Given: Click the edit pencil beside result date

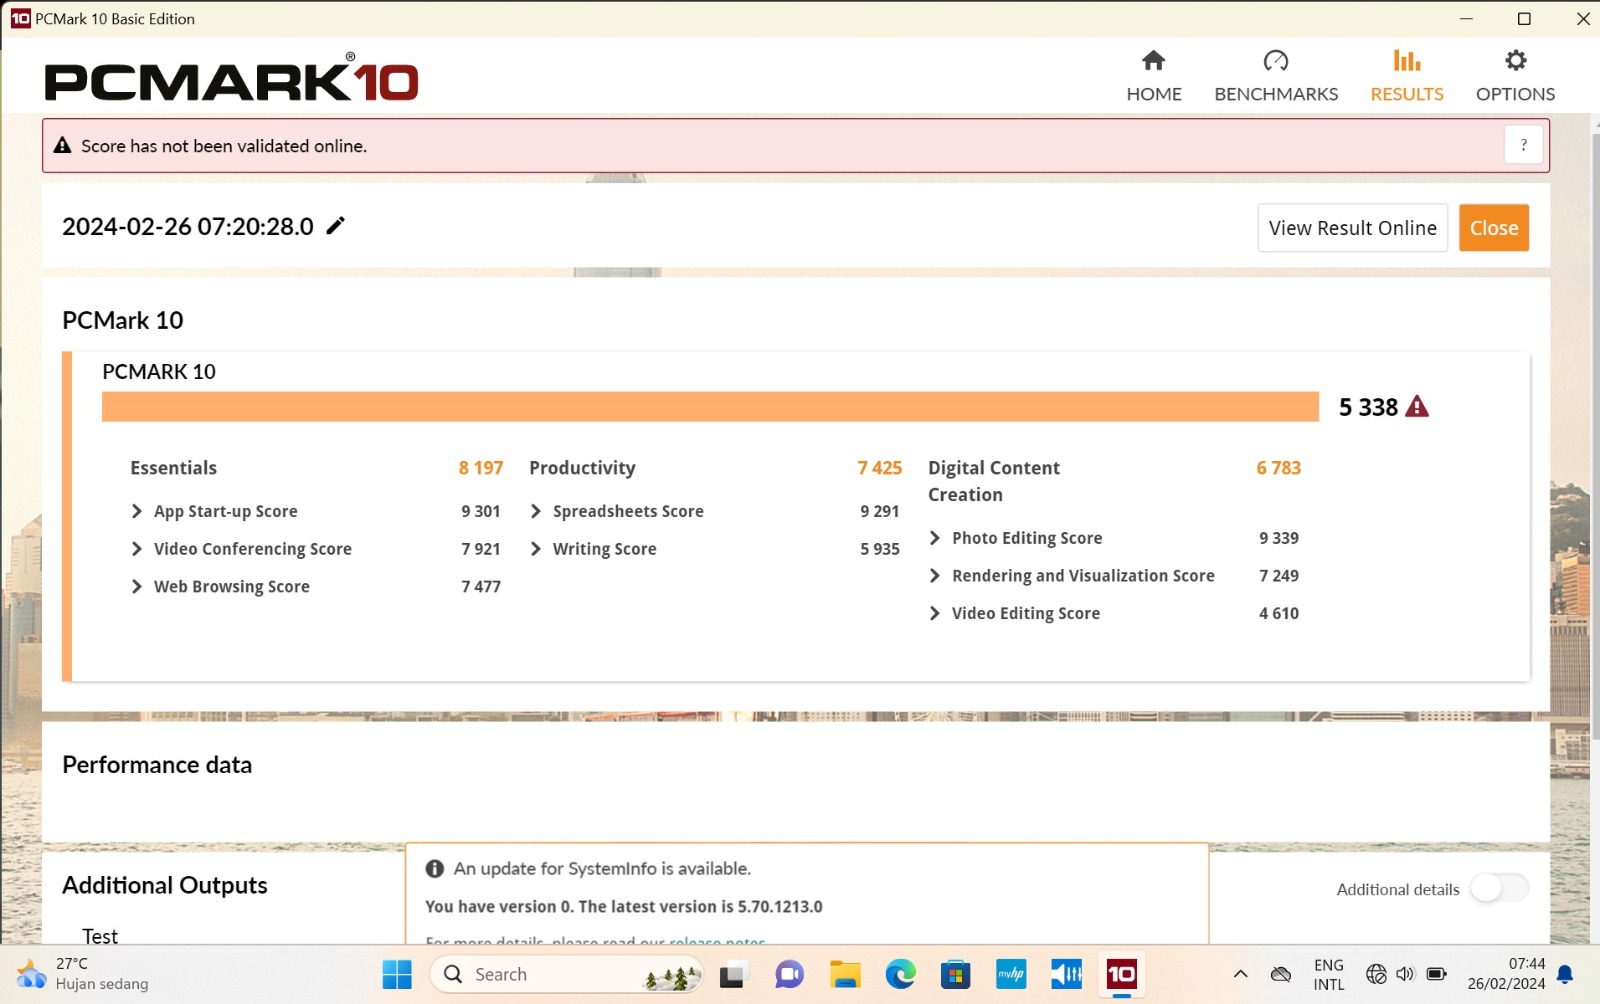Looking at the screenshot, I should click(x=336, y=226).
